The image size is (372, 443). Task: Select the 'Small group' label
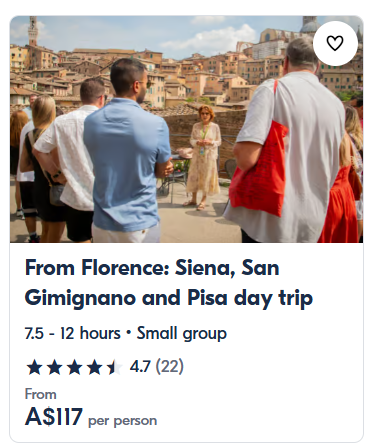click(182, 334)
